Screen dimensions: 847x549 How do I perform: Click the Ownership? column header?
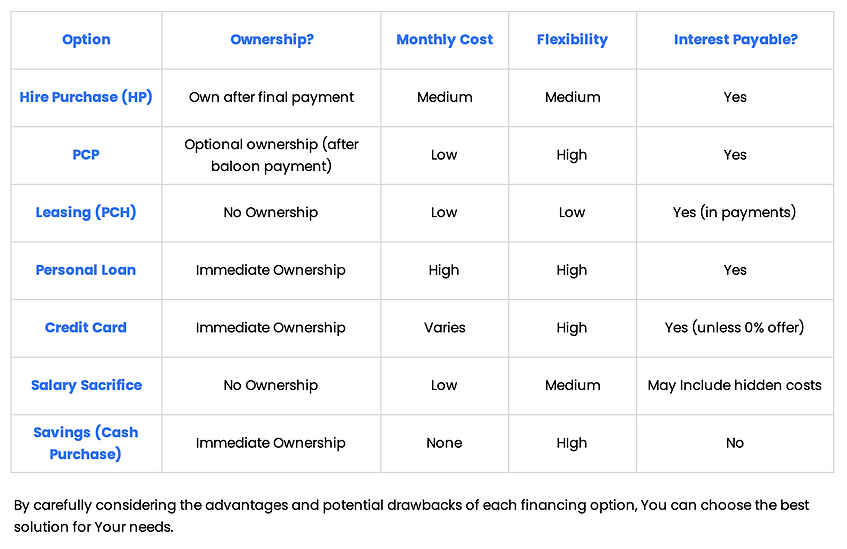272,39
